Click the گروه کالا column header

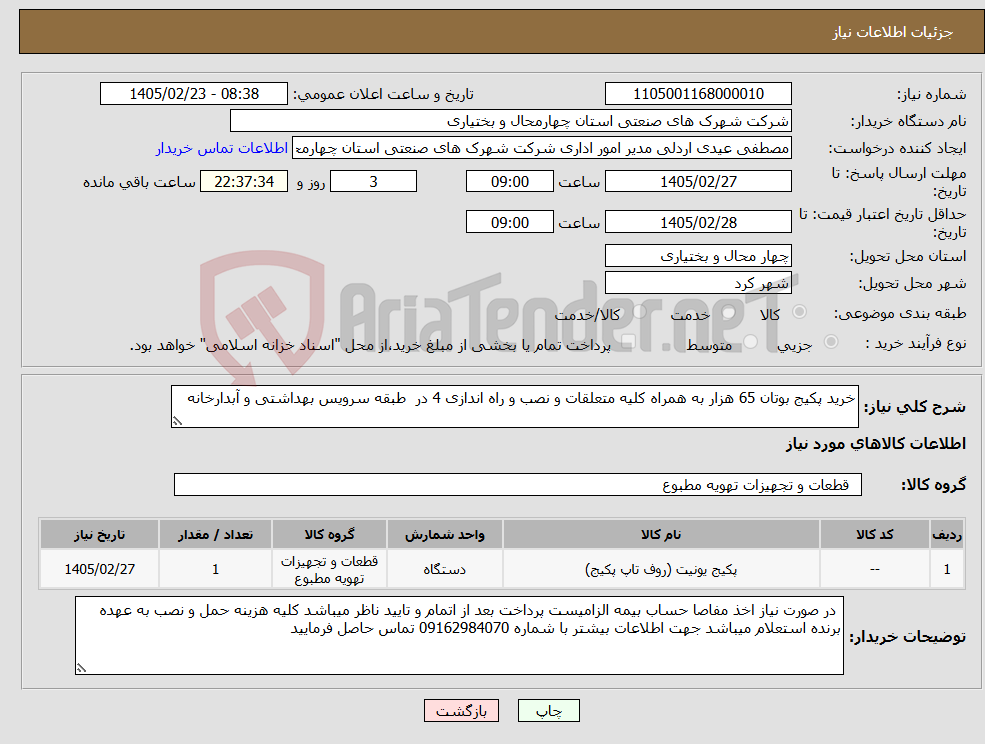pyautogui.click(x=329, y=534)
